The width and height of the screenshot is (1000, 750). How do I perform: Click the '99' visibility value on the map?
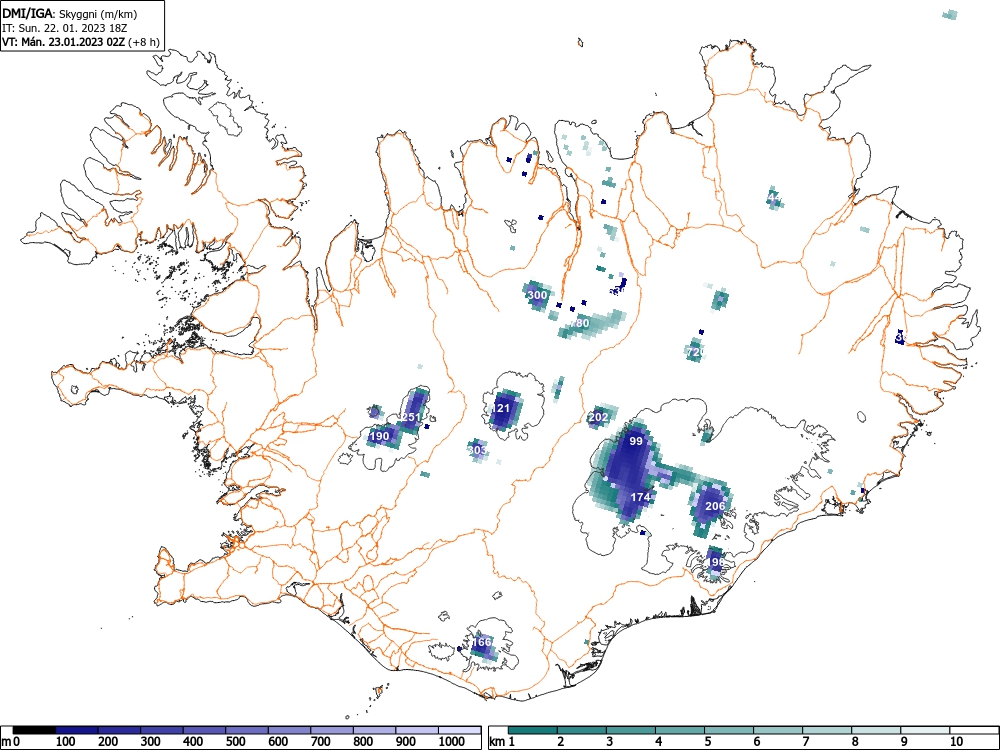pyautogui.click(x=636, y=441)
